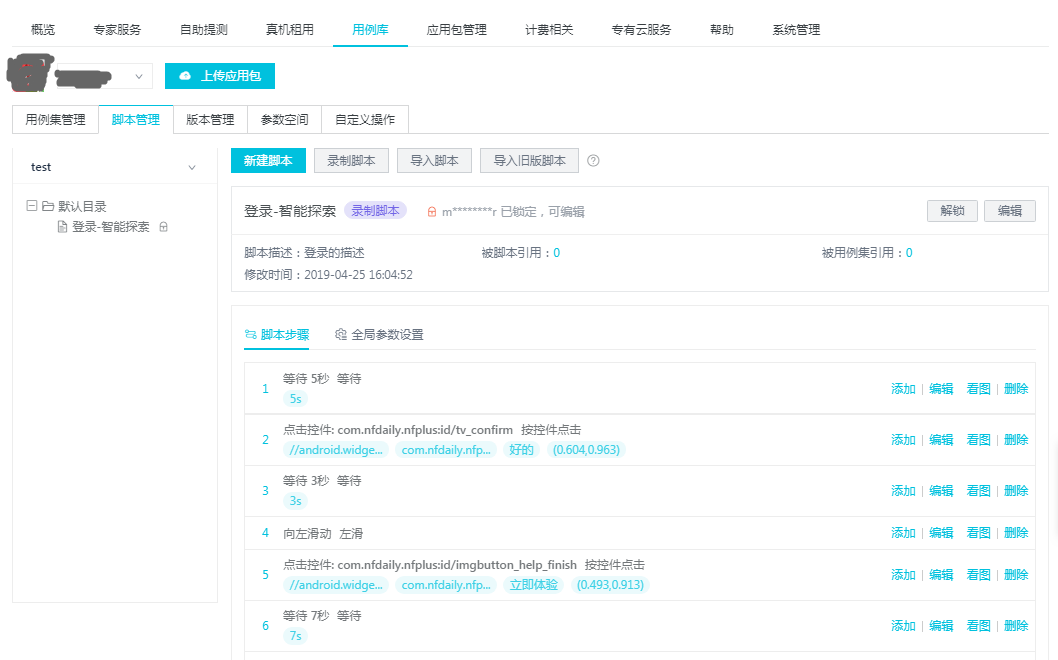Screen dimensions: 1058x660
Task: Click 删除 link for step 1
Action: pyautogui.click(x=1015, y=389)
